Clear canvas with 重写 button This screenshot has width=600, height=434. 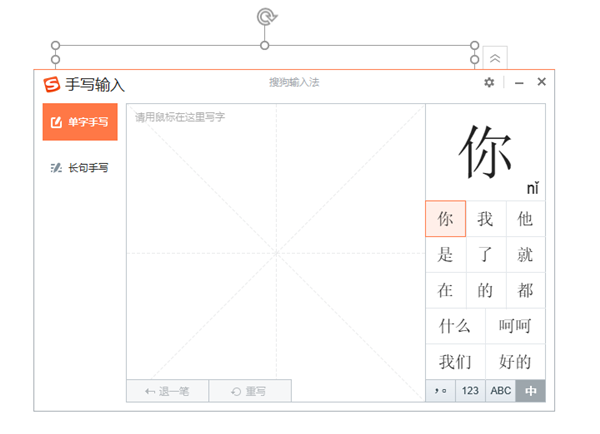pyautogui.click(x=250, y=391)
